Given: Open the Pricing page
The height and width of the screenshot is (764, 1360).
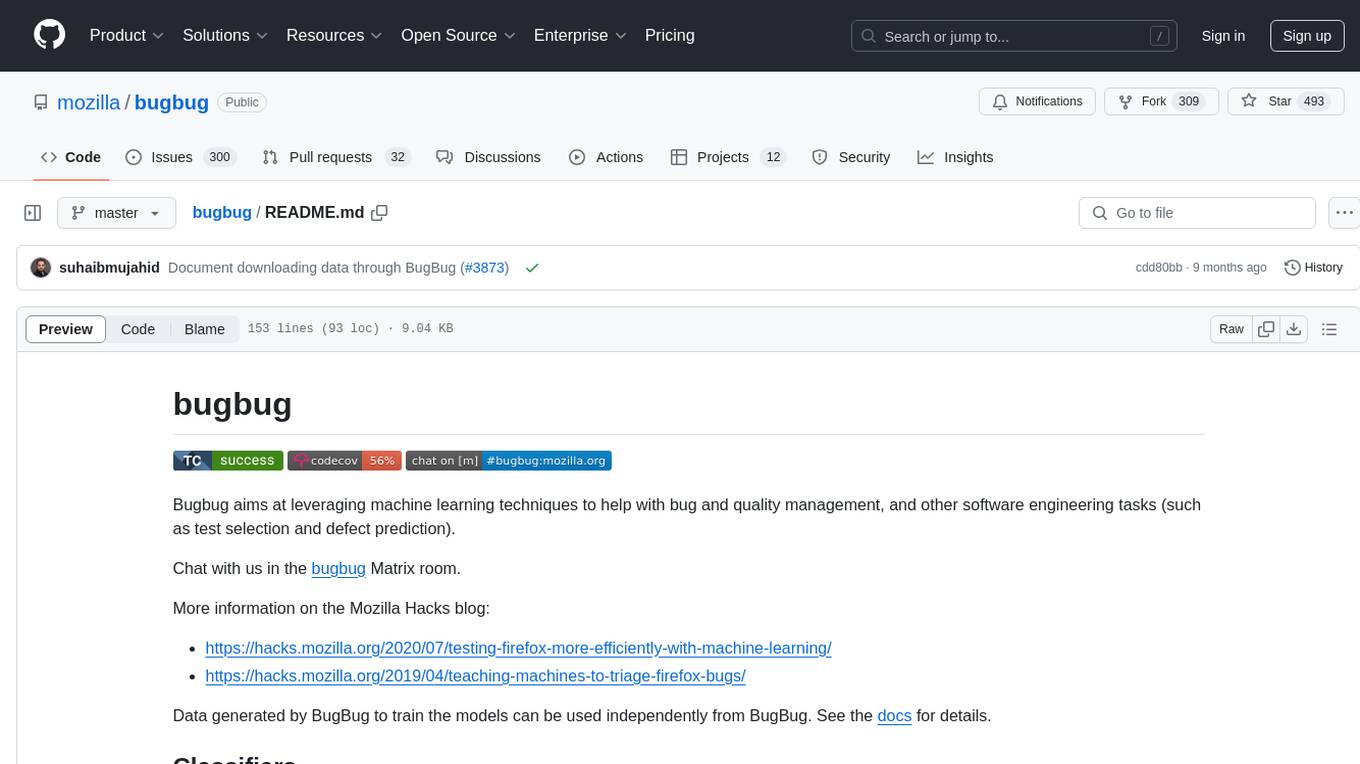Looking at the screenshot, I should click(670, 35).
